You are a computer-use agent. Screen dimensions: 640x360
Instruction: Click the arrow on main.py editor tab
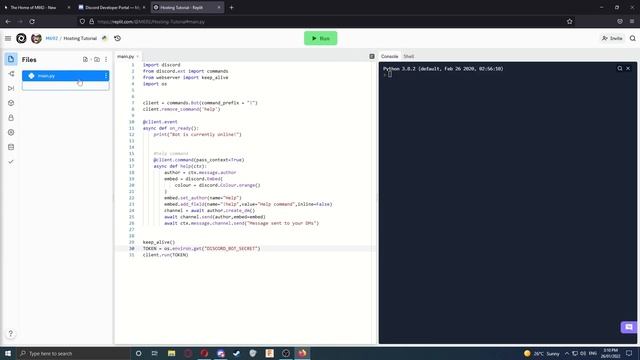point(138,56)
